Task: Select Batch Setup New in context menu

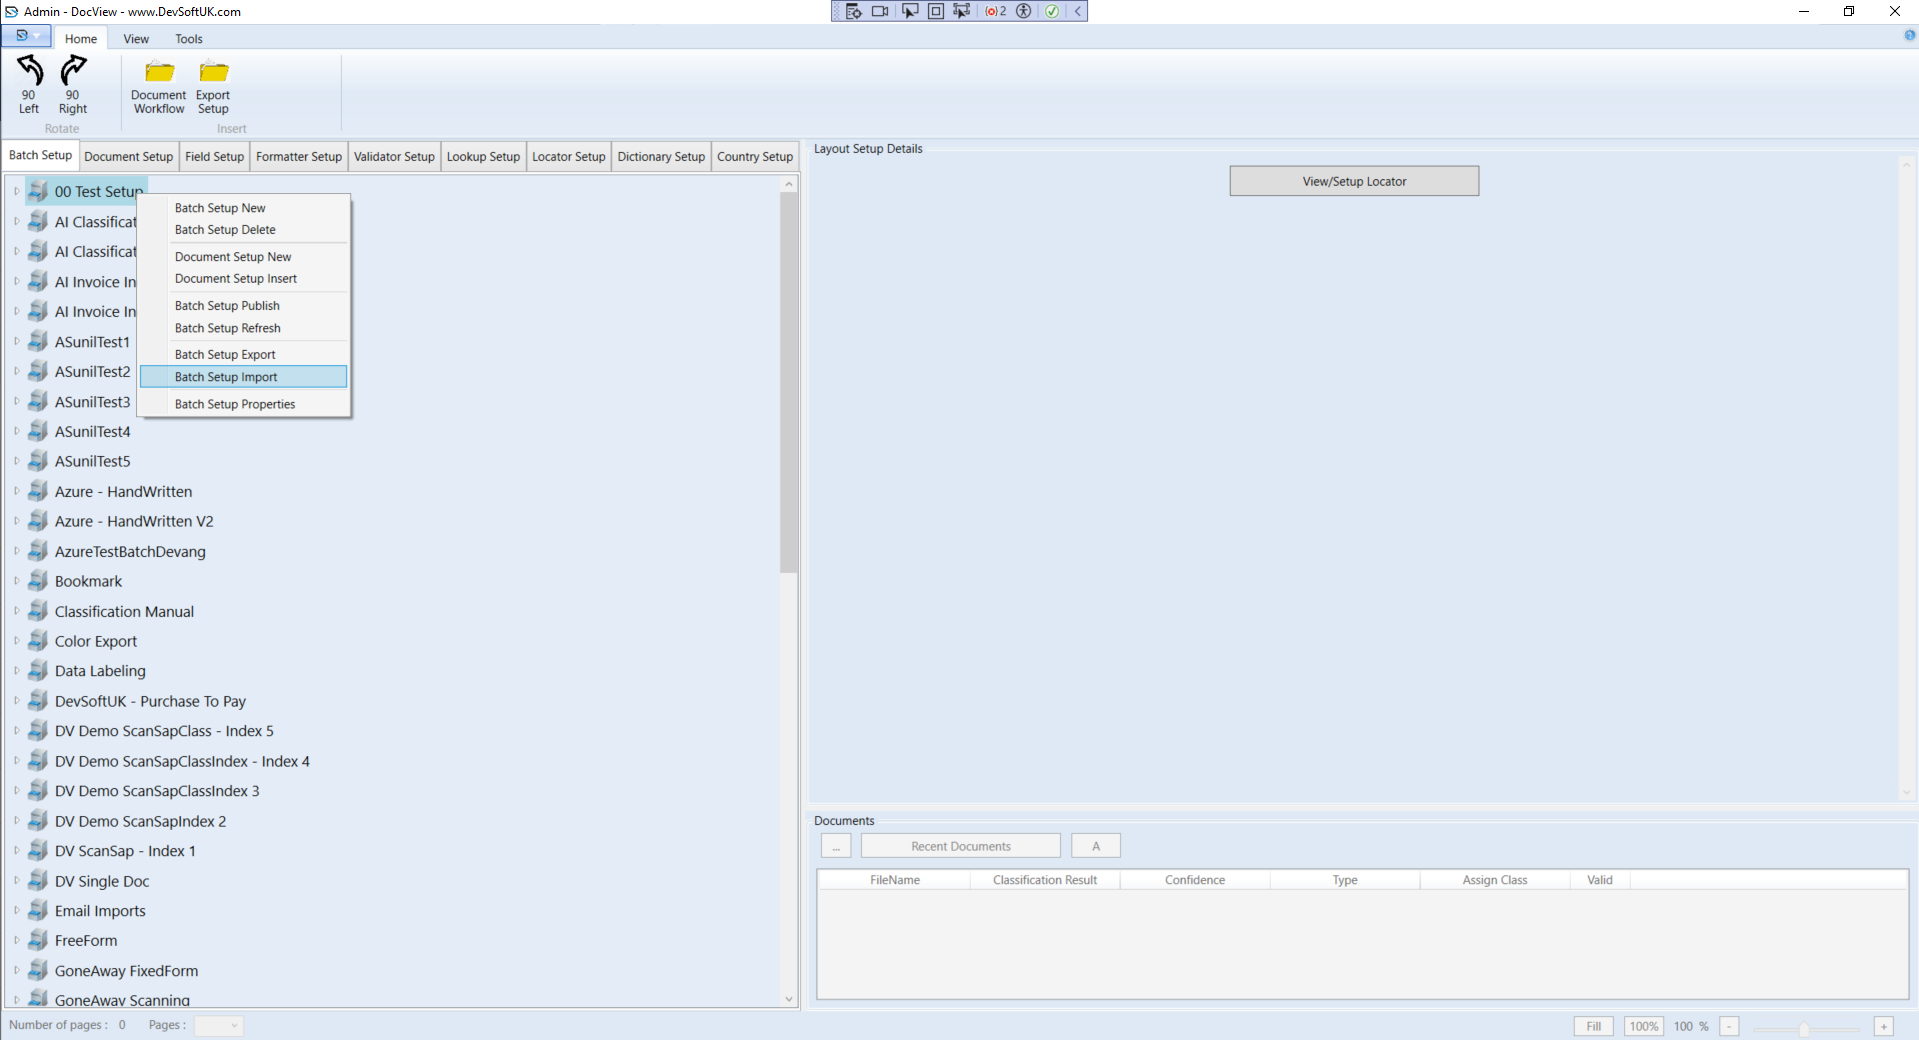Action: (243, 208)
